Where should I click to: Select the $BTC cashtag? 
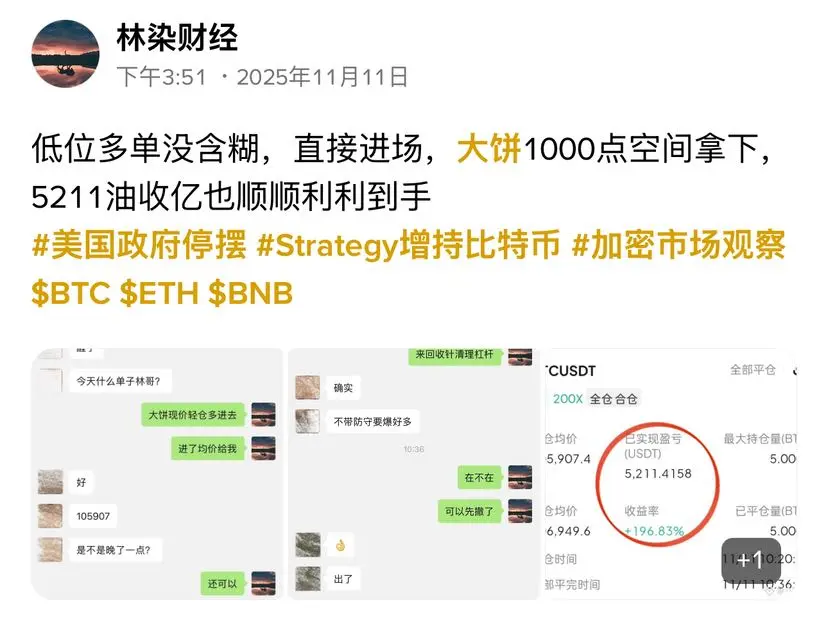pyautogui.click(x=71, y=293)
